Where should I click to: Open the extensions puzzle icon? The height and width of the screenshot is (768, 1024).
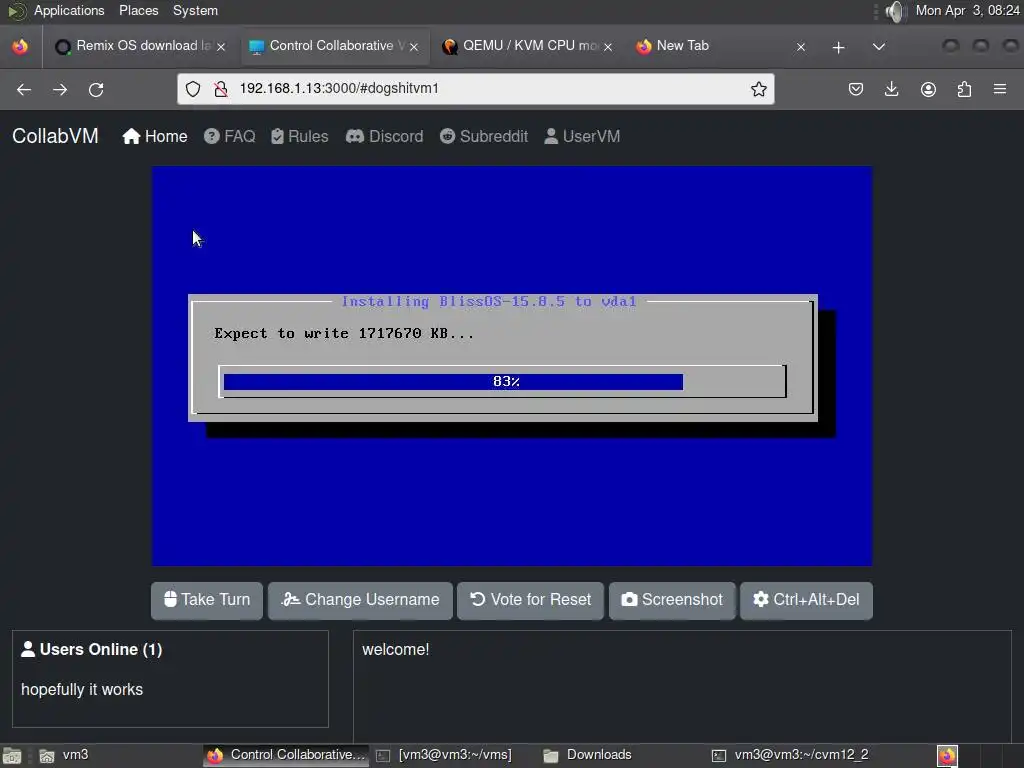coord(964,89)
